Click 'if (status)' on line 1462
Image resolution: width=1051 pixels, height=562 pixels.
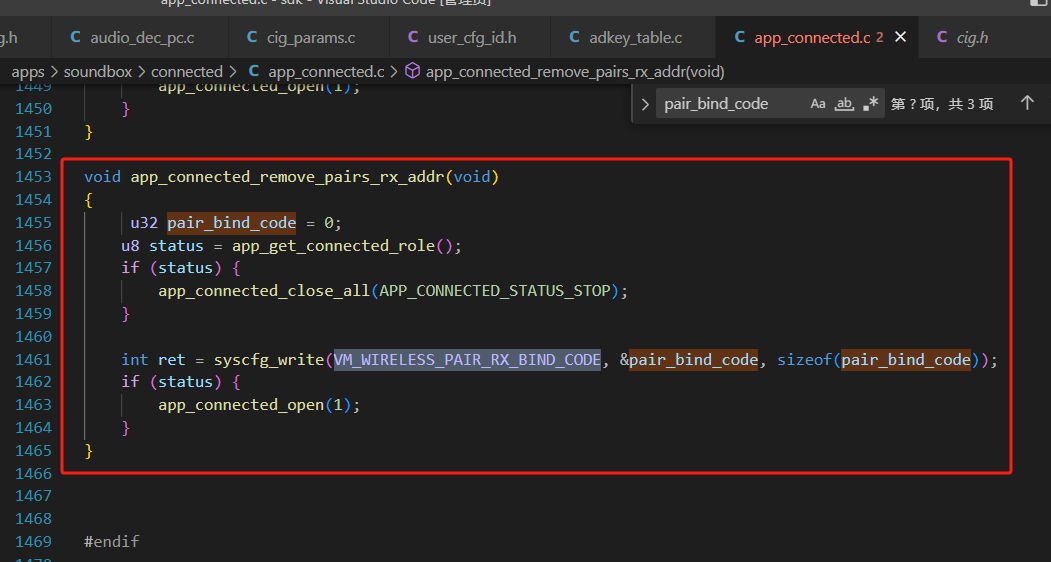171,382
